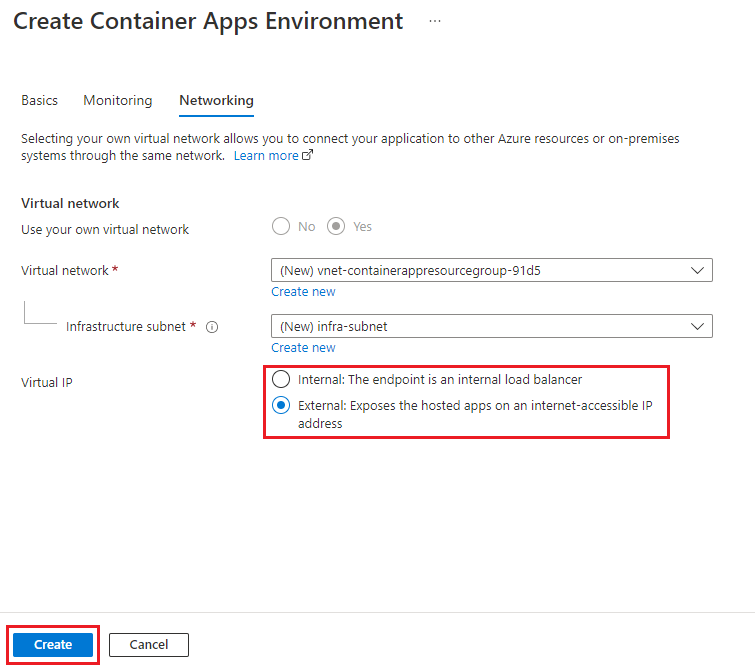This screenshot has height=670, width=755.
Task: Open the Virtual network combo box
Action: (480, 270)
